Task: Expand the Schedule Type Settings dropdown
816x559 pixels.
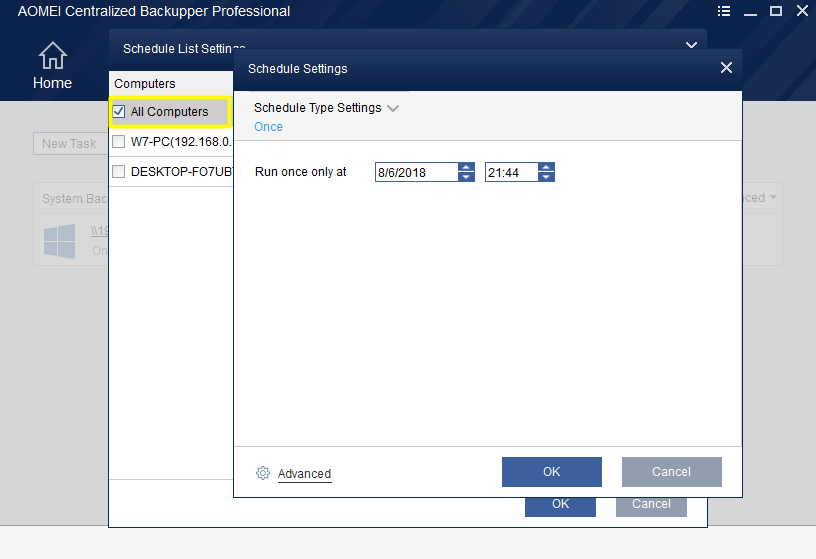Action: pyautogui.click(x=393, y=108)
